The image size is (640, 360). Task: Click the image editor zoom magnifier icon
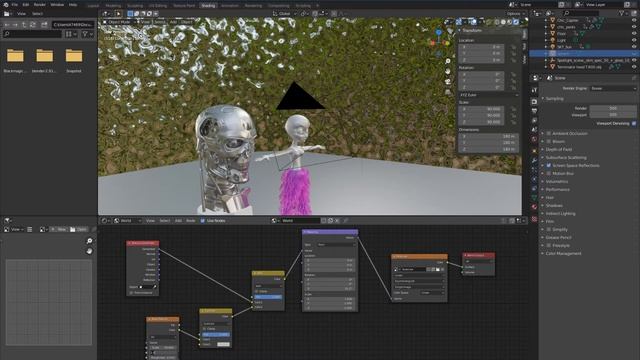point(89,241)
